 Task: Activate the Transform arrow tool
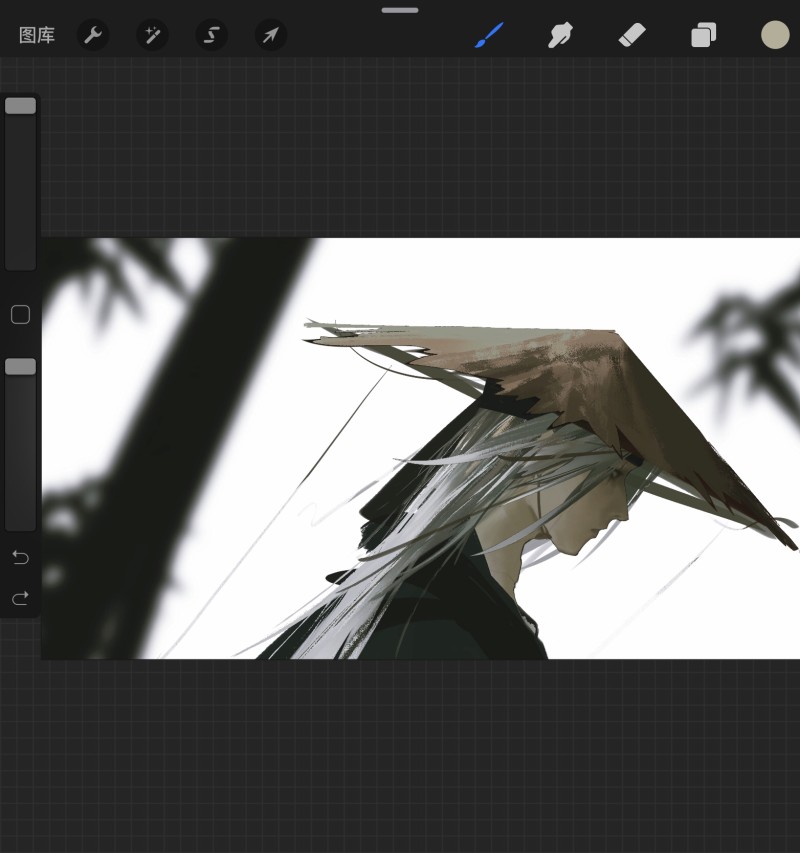271,35
